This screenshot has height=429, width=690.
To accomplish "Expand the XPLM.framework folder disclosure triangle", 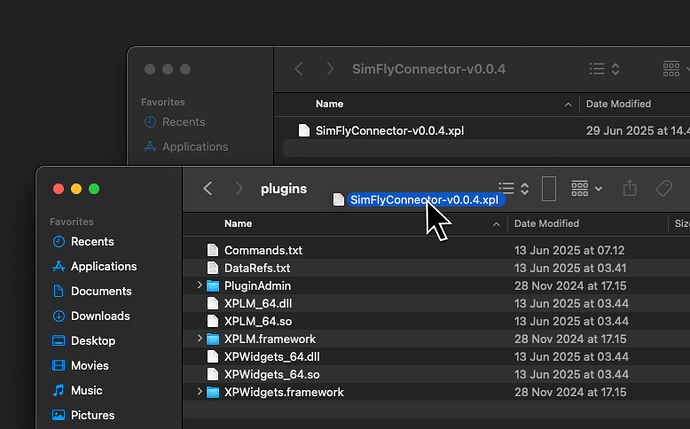I will [200, 339].
